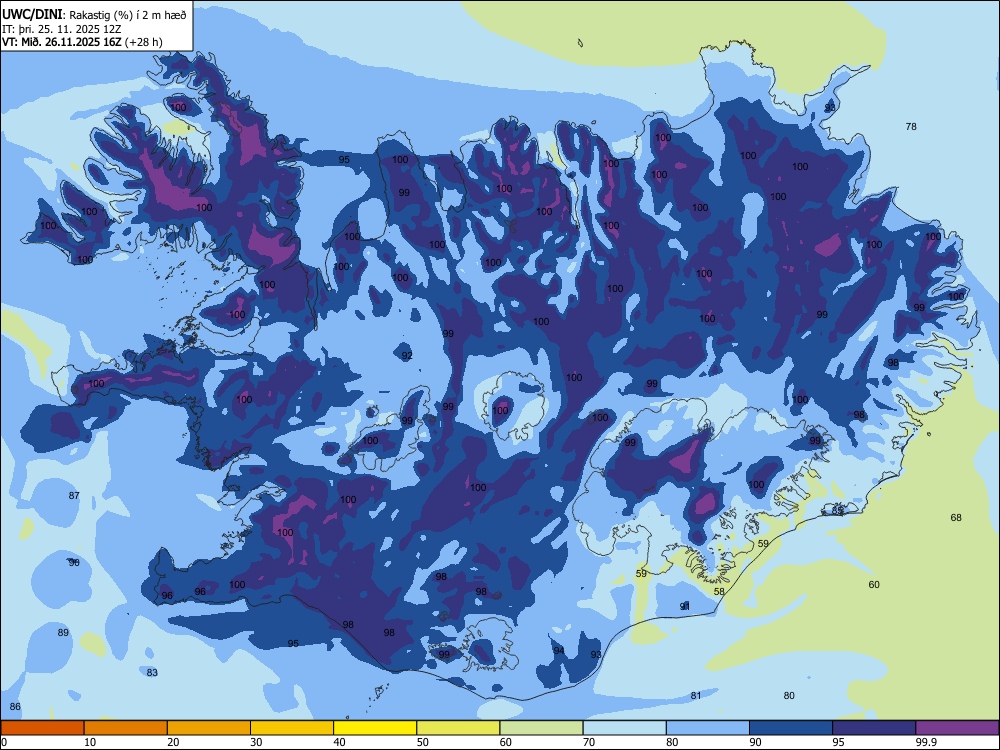Click the legend tick label 30
Image resolution: width=1000 pixels, height=750 pixels.
pos(256,742)
